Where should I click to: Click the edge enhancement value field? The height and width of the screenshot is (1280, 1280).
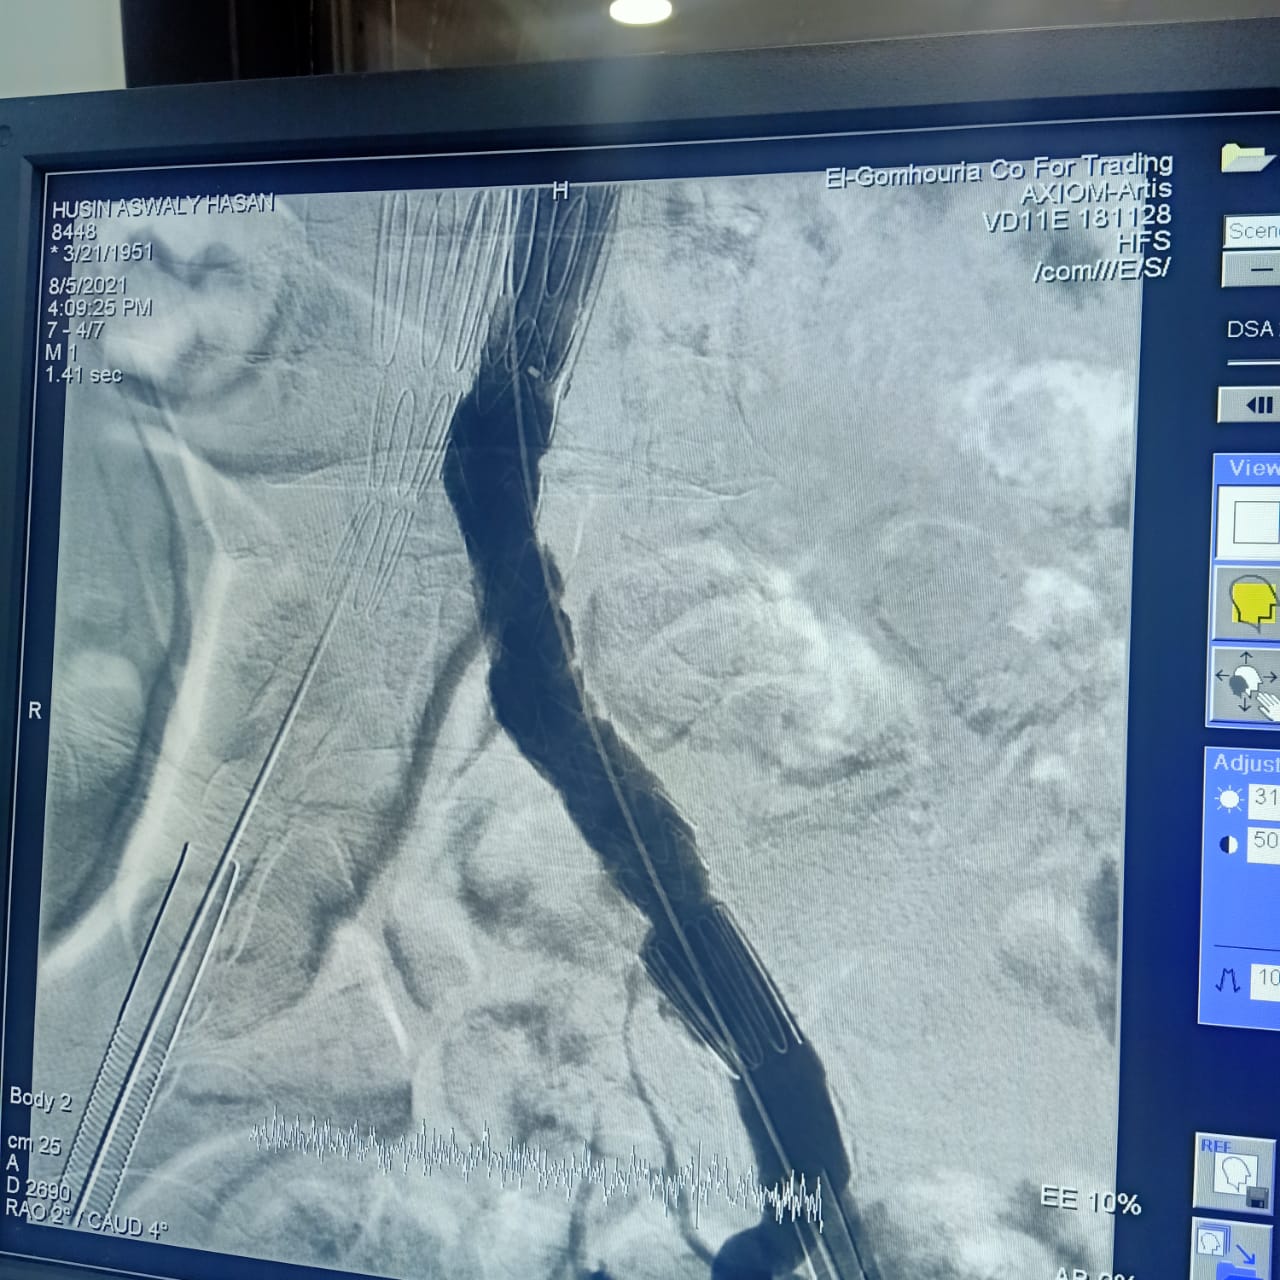pos(1267,978)
